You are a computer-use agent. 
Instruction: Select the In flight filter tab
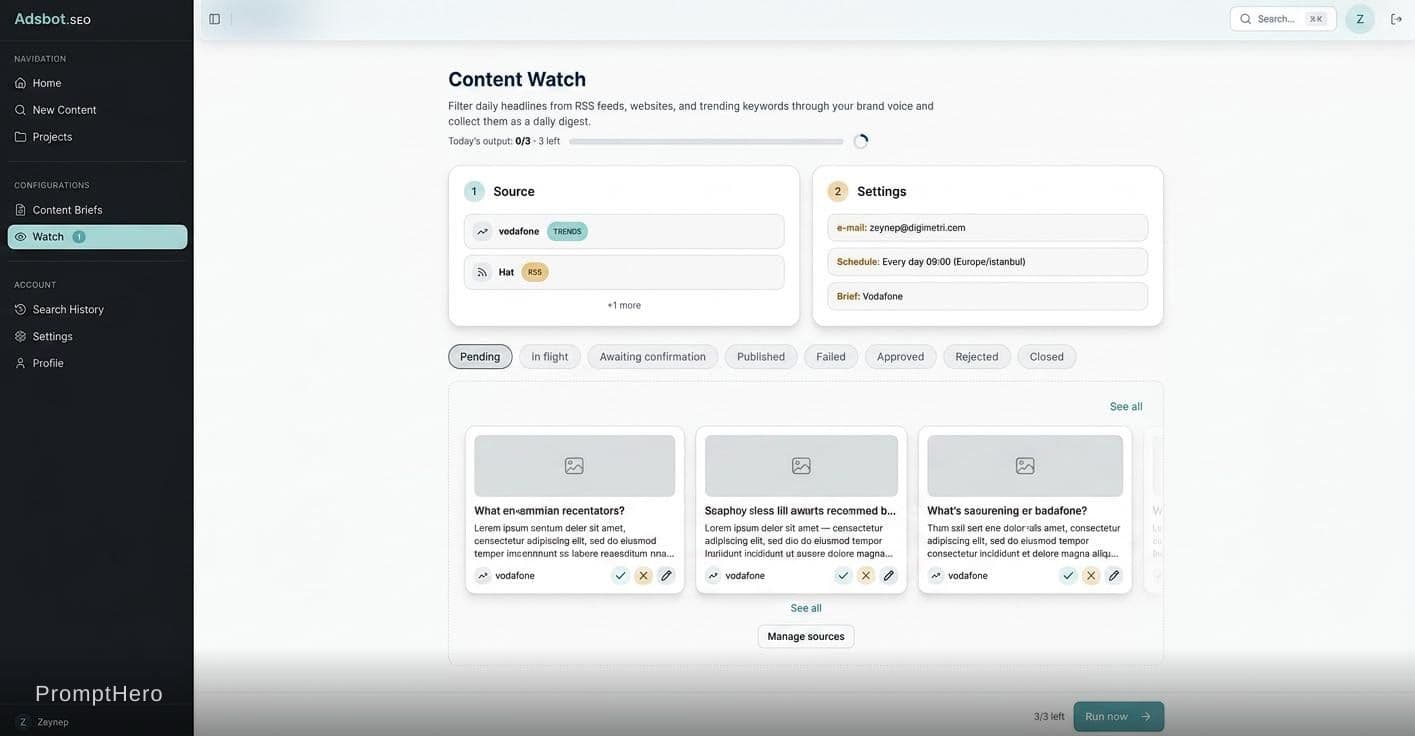coord(550,357)
